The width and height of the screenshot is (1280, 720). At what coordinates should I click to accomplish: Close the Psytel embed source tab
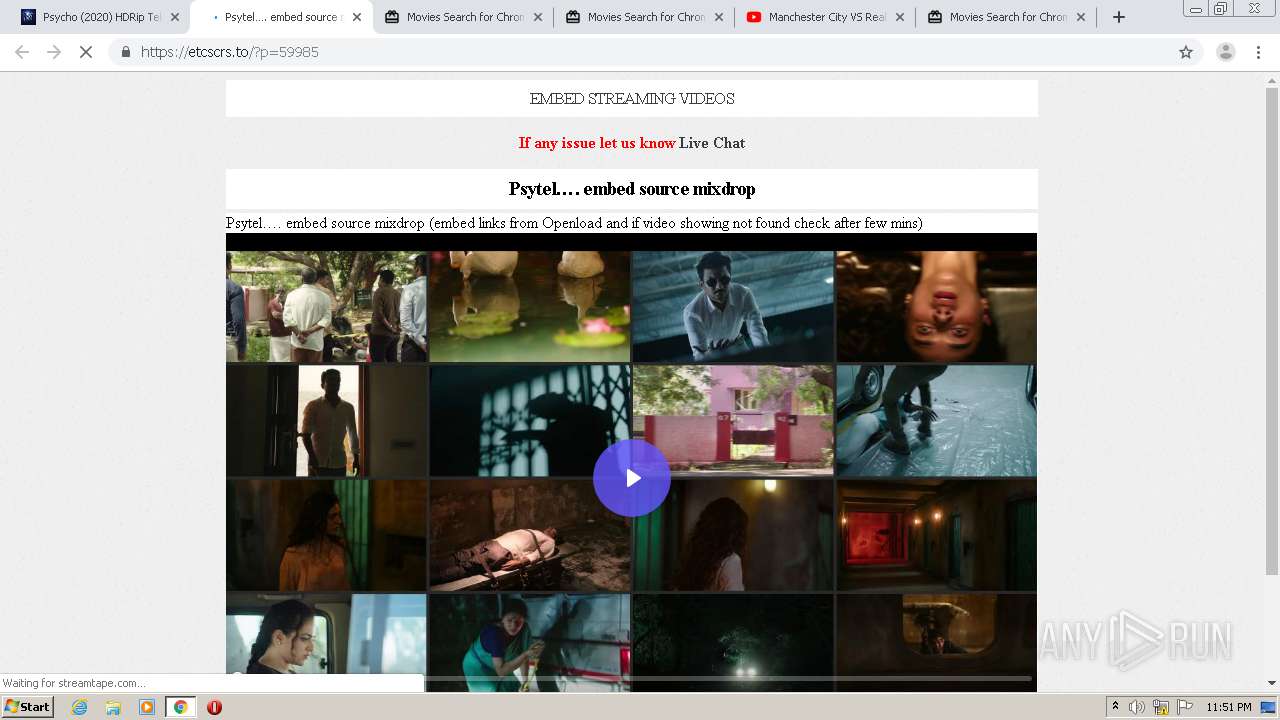[357, 17]
